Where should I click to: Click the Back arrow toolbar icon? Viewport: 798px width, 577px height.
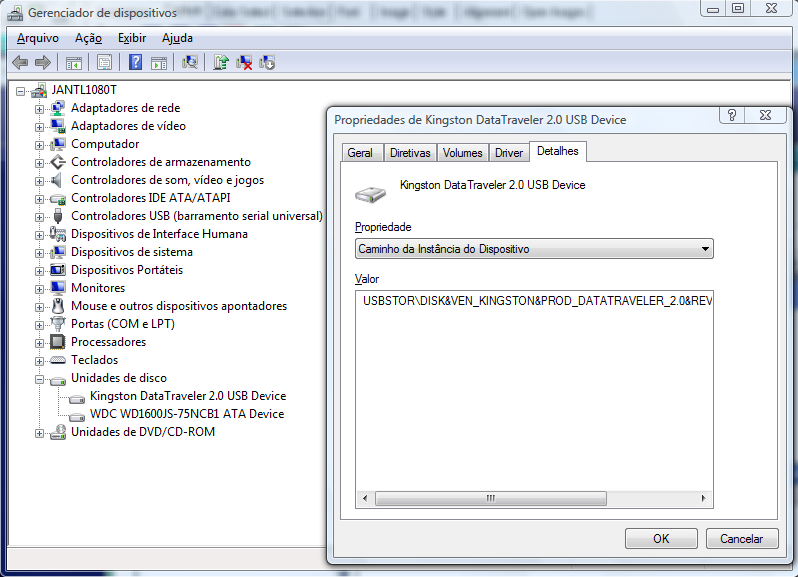pos(20,63)
